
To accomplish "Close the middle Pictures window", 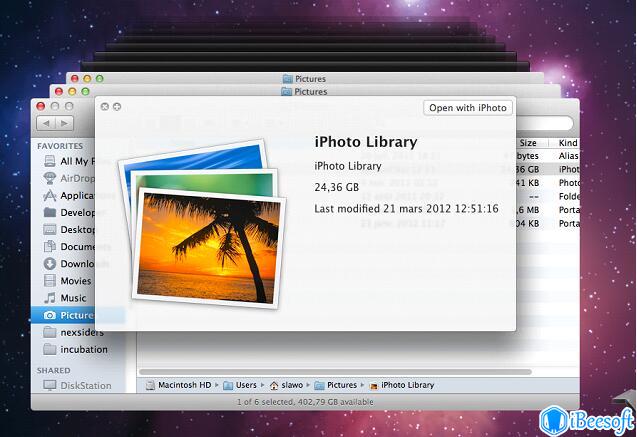I will 59,92.
